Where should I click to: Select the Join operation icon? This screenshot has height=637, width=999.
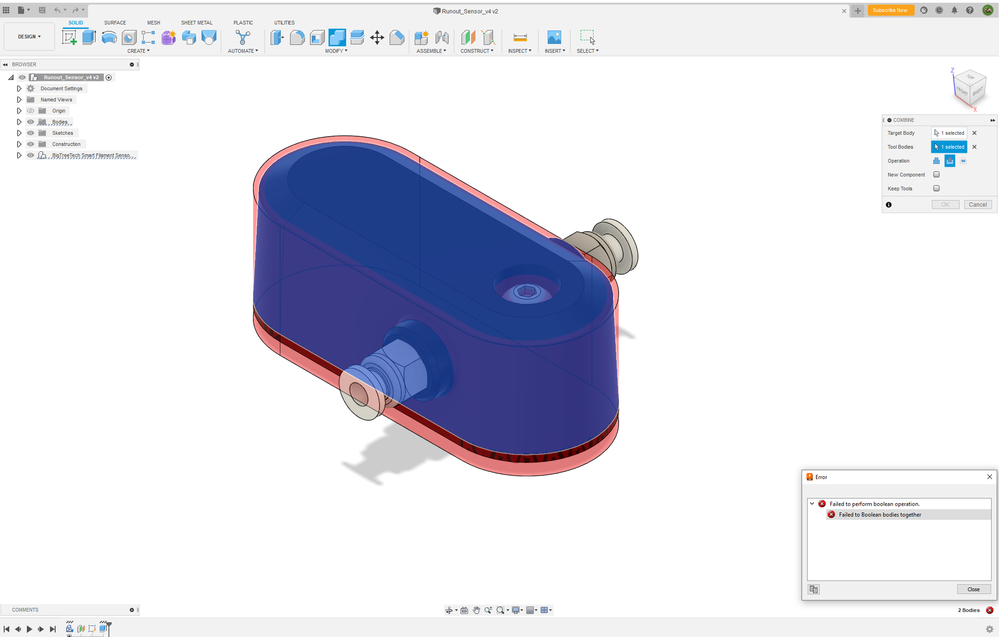(937, 161)
